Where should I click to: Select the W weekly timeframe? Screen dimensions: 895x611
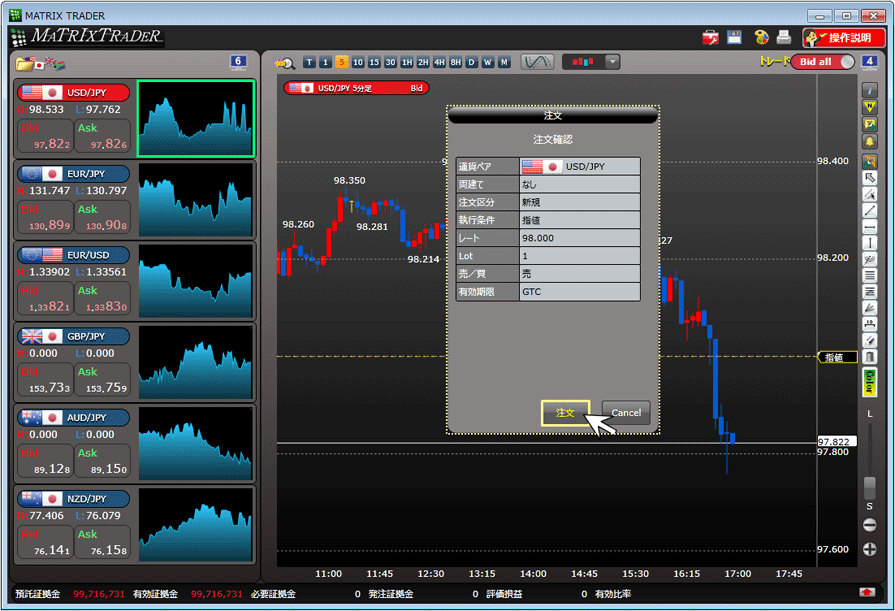tap(488, 62)
